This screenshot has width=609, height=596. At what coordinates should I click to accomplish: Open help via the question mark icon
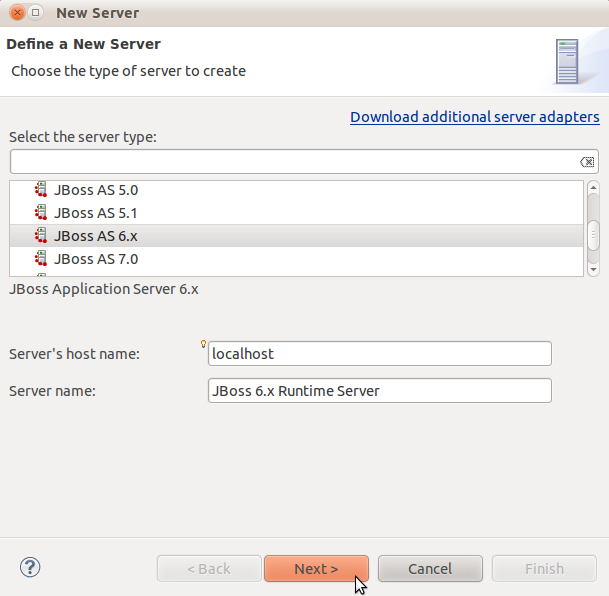pos(30,567)
